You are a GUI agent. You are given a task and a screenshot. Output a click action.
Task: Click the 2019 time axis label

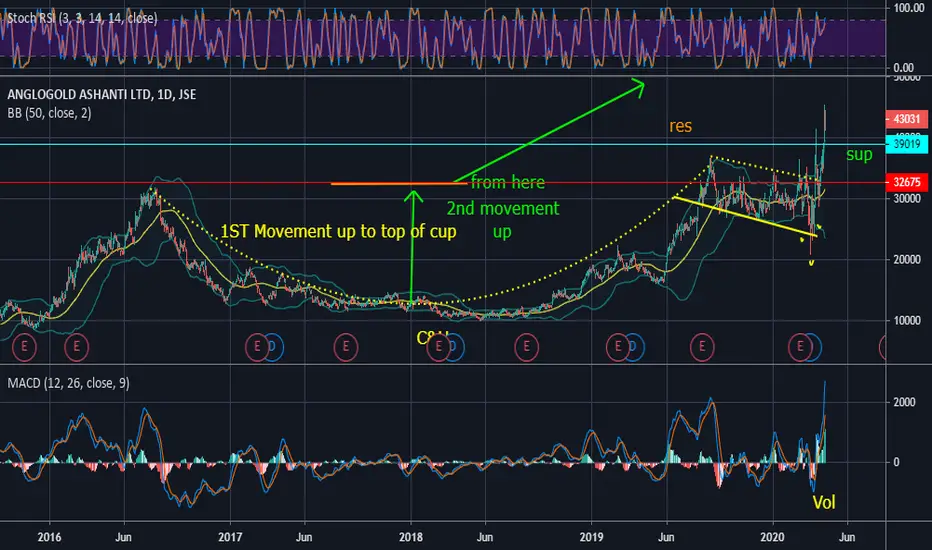coord(591,537)
